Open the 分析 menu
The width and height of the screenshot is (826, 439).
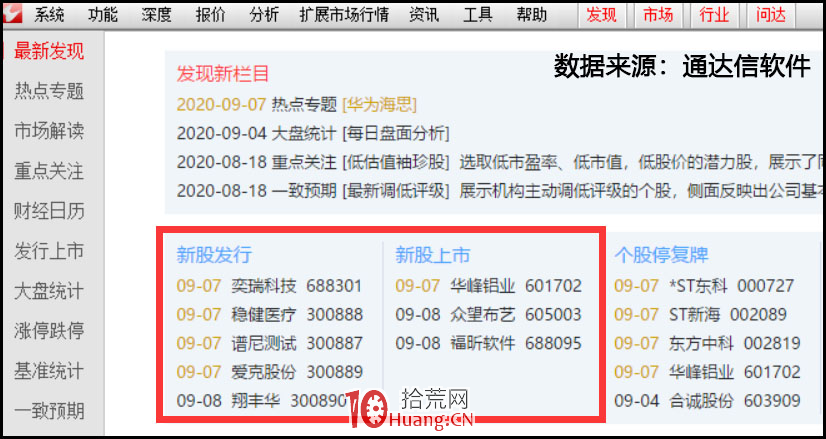(264, 15)
